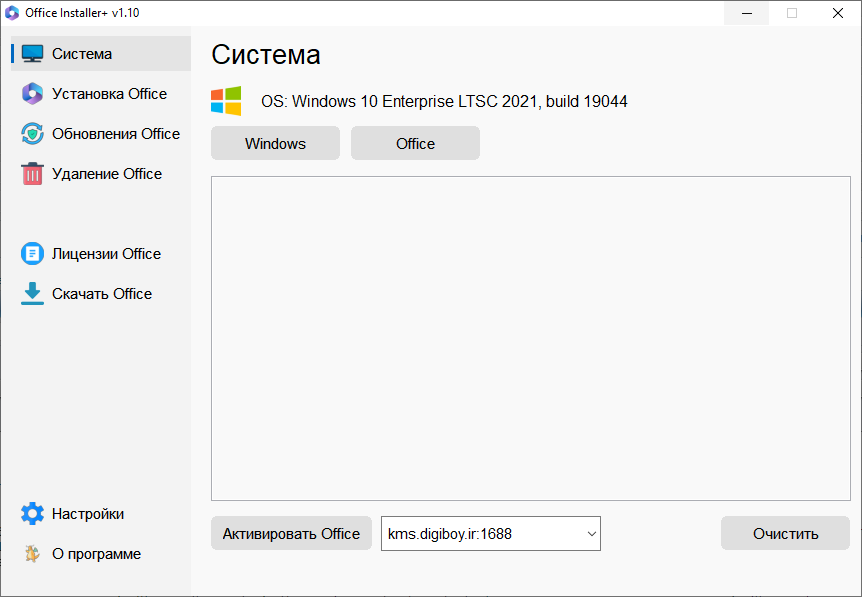Open the Настройки menu item

point(88,514)
